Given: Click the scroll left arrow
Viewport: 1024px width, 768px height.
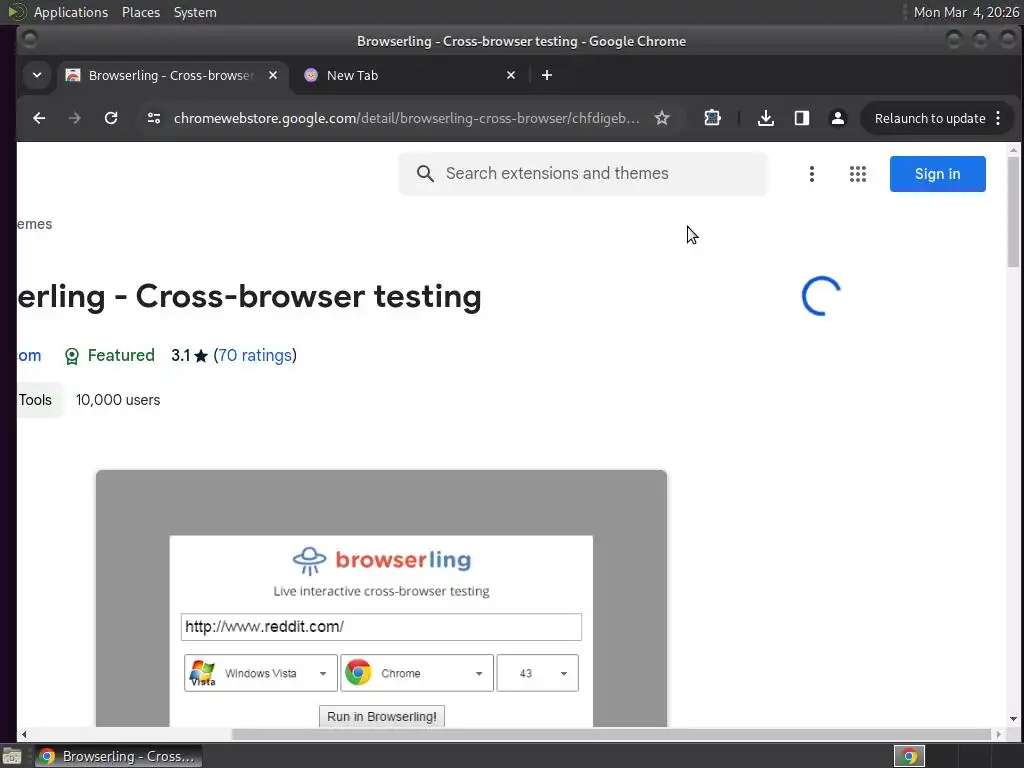Looking at the screenshot, I should [x=24, y=735].
